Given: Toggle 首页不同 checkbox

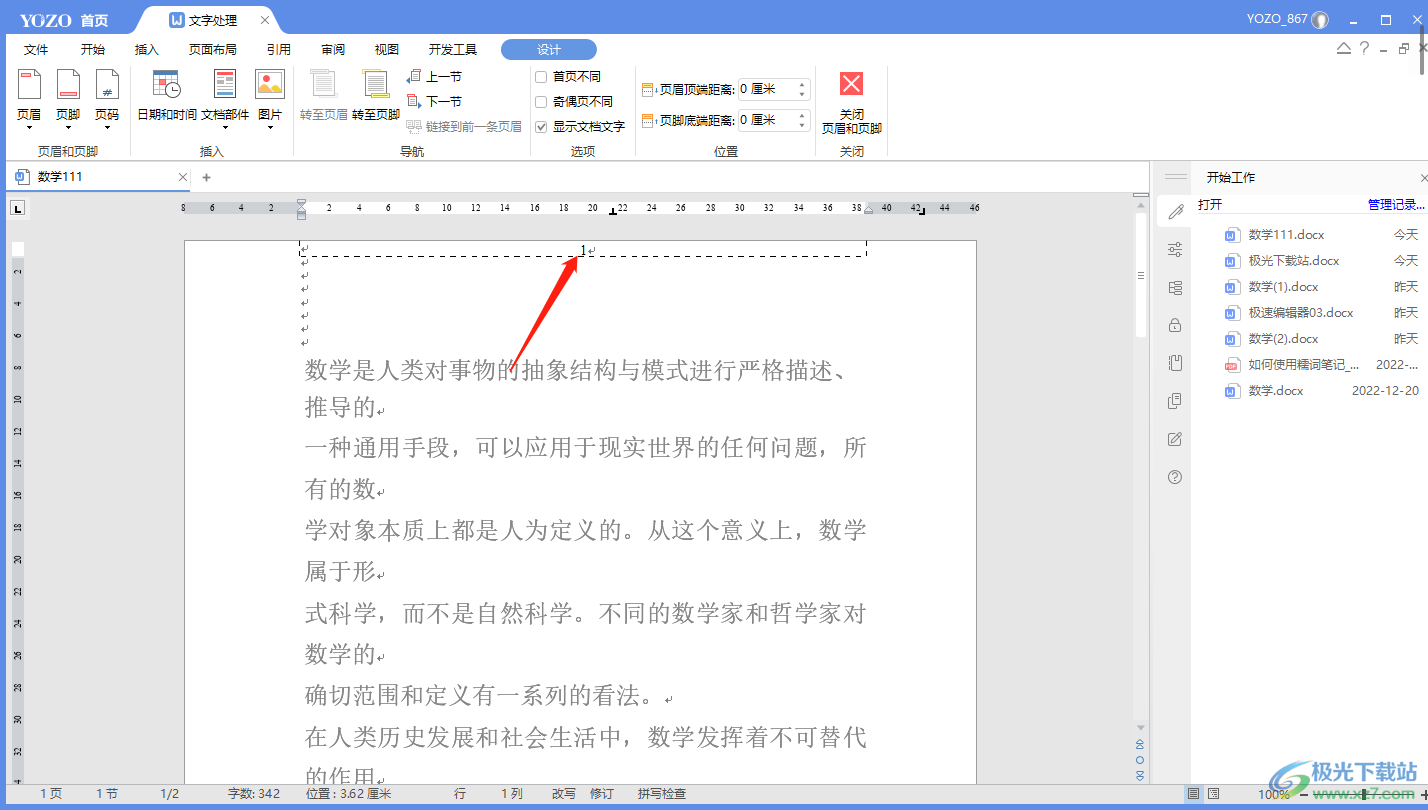Looking at the screenshot, I should click(541, 76).
